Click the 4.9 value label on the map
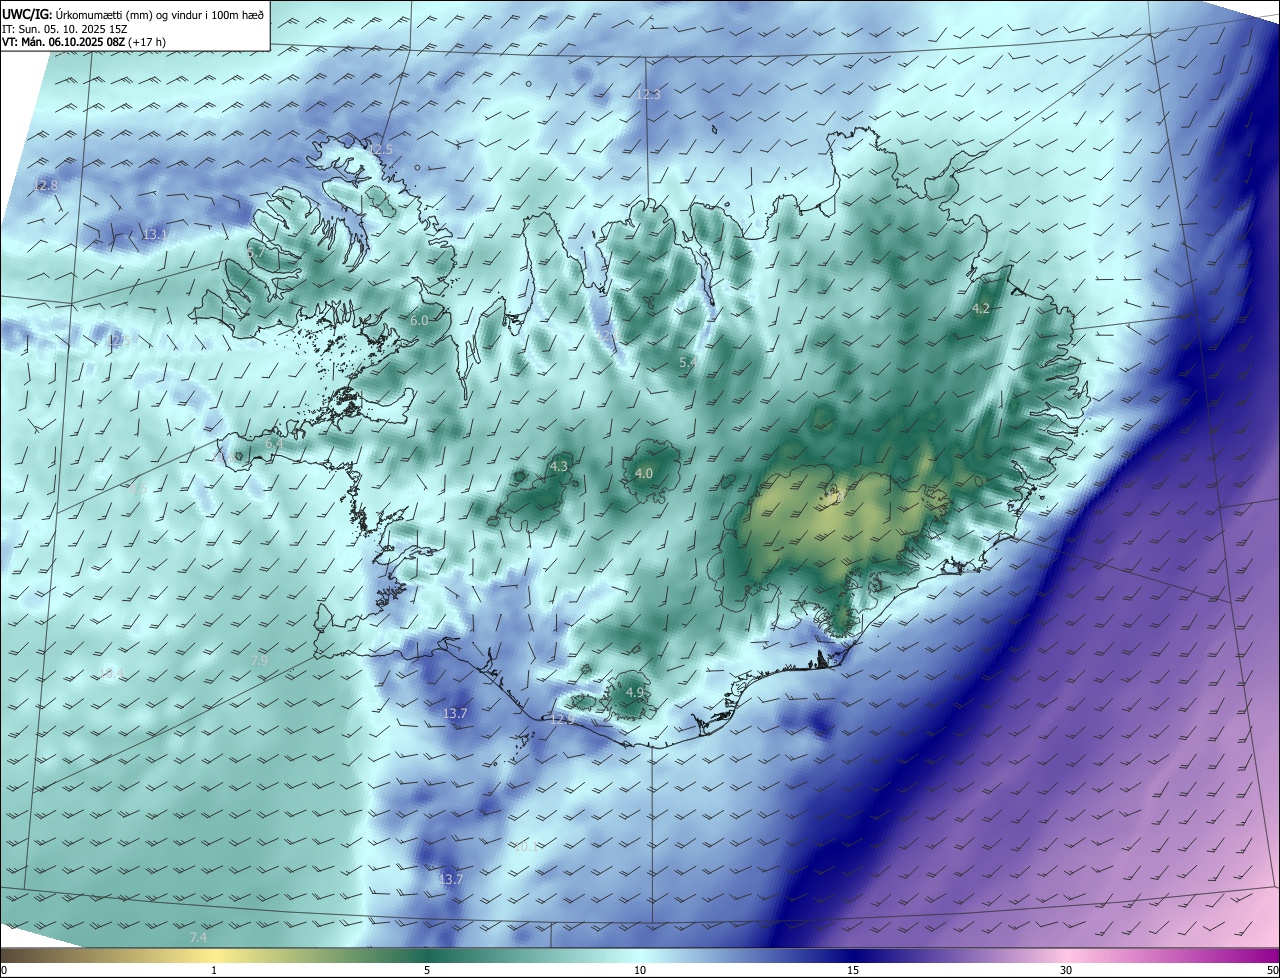This screenshot has width=1280, height=978. (x=635, y=692)
